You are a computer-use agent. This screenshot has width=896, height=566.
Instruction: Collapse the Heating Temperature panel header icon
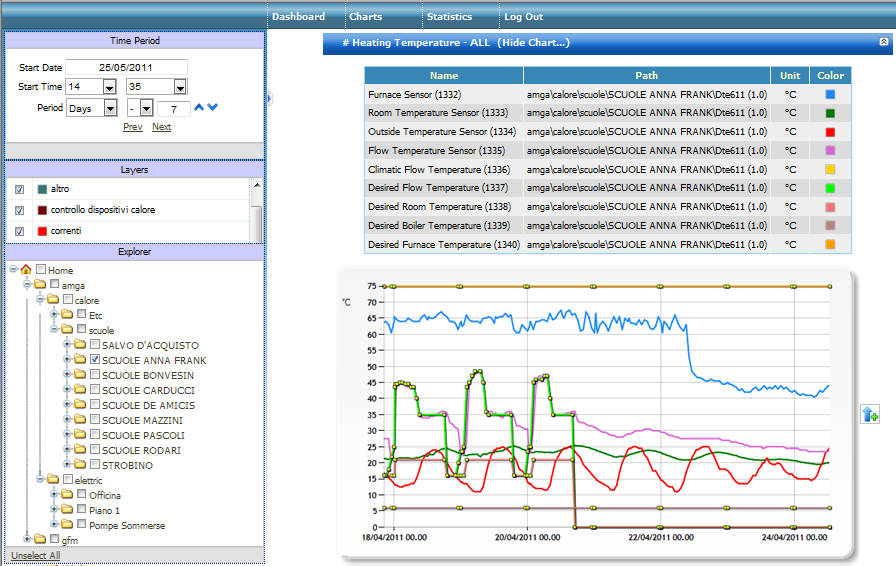point(883,43)
